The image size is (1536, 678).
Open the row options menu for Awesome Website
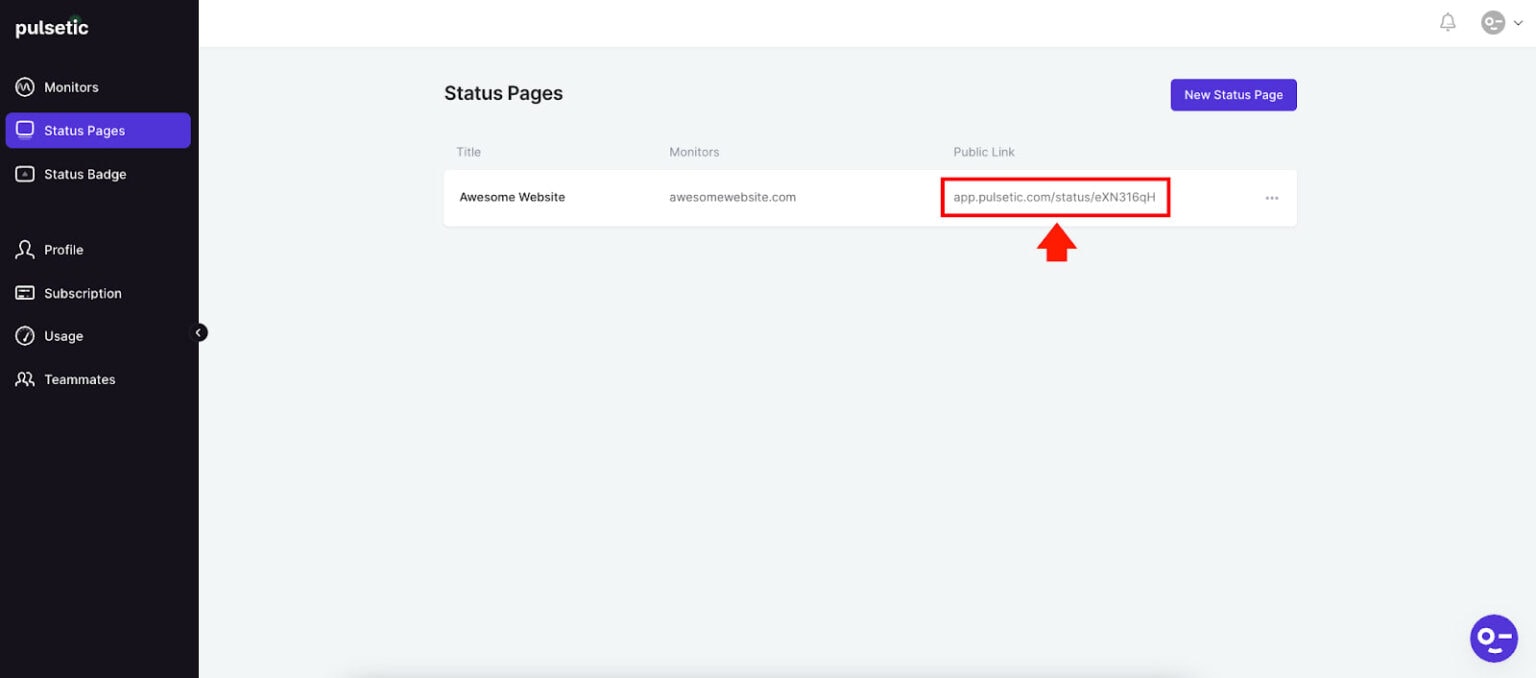click(x=1271, y=197)
